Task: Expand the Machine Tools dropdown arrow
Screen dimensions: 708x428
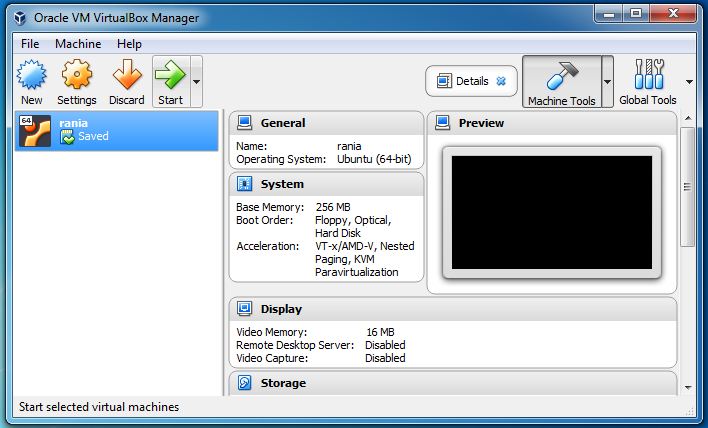Action: pos(607,82)
